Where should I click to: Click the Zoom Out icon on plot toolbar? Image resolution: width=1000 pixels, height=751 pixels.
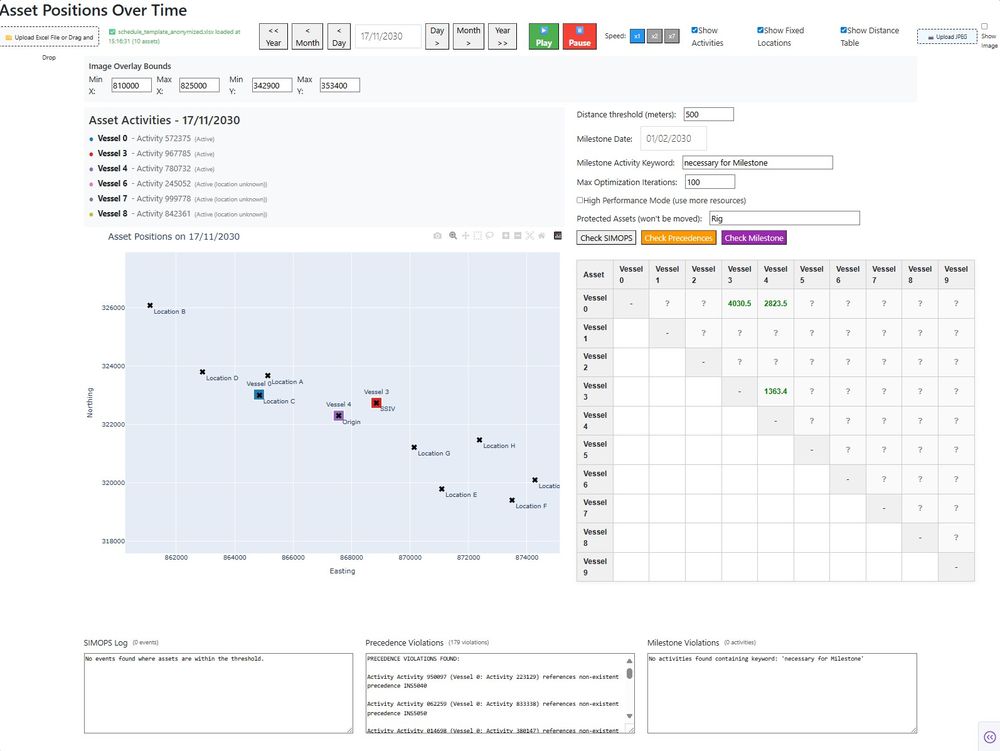pos(518,236)
